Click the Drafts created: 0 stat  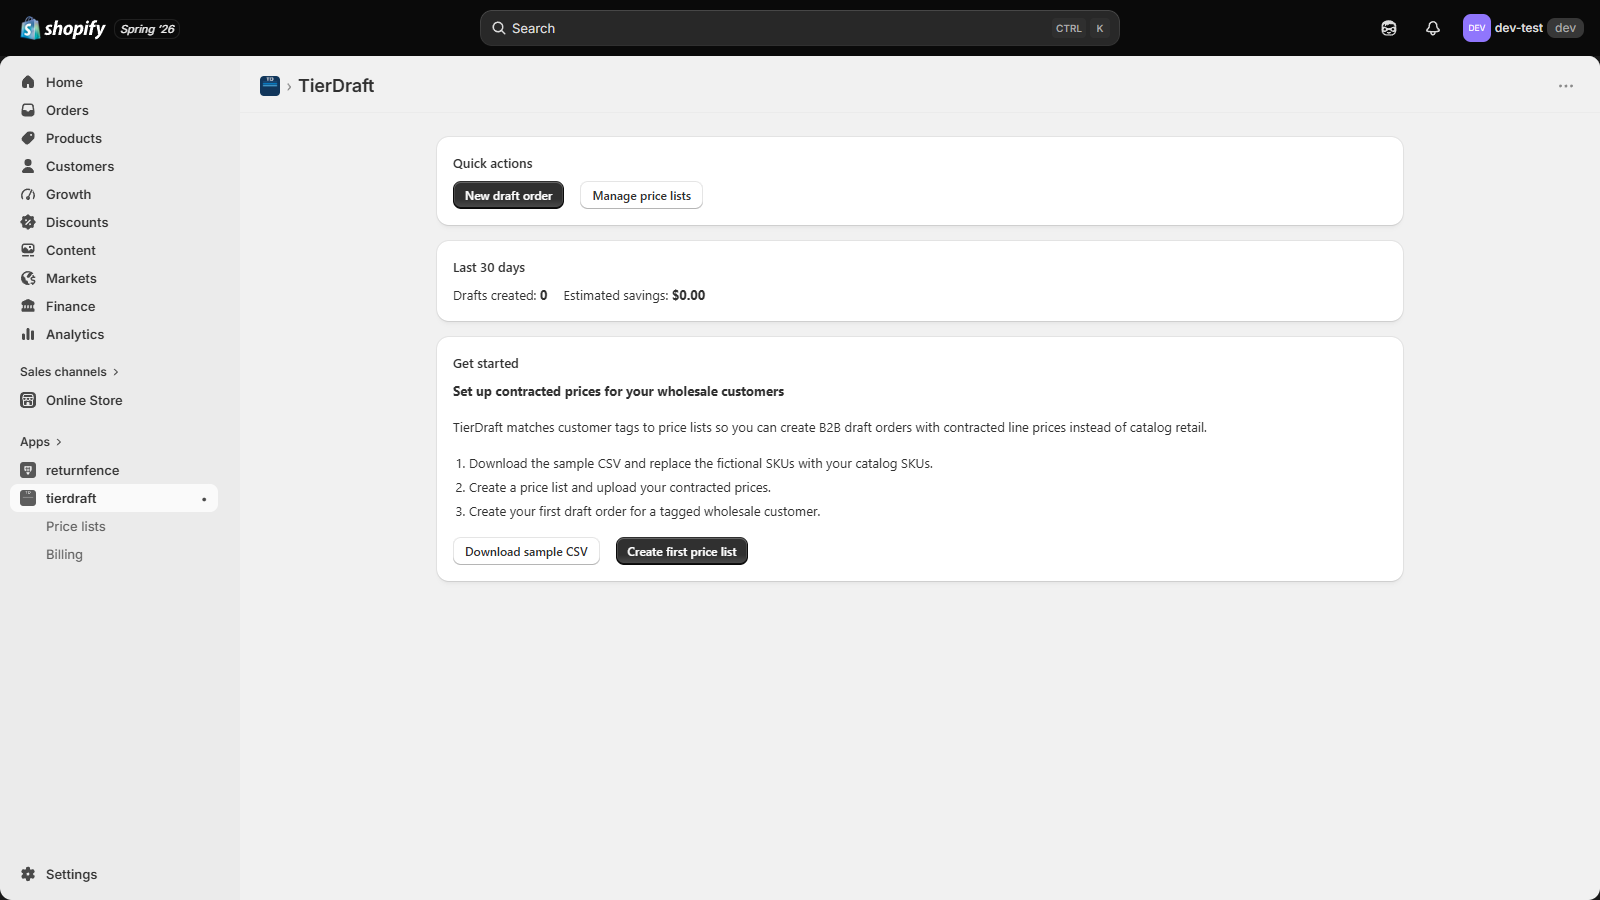[500, 295]
